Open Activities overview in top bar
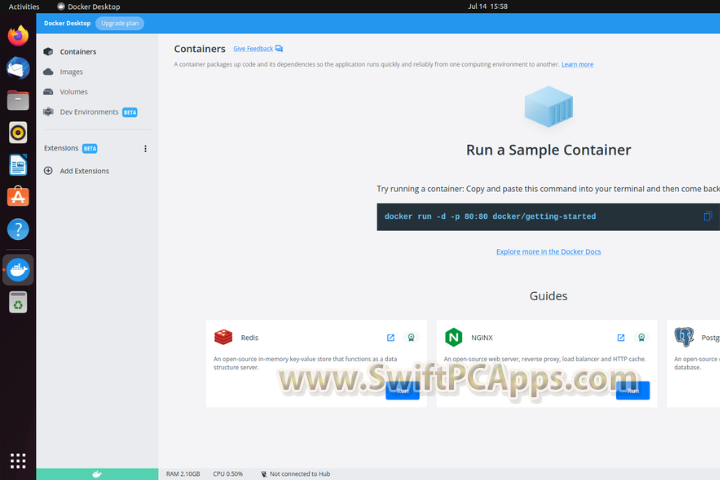720x480 pixels. 24,6
